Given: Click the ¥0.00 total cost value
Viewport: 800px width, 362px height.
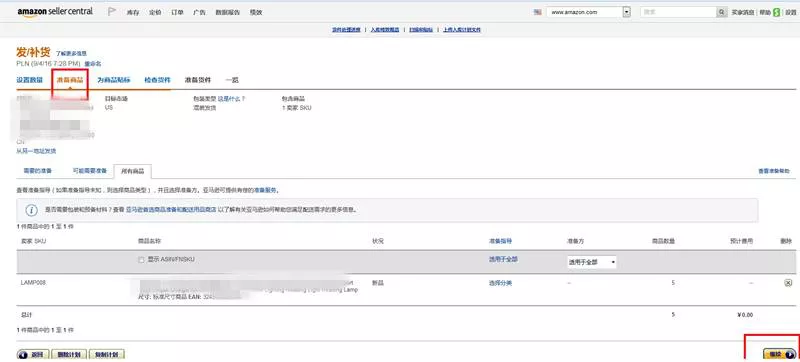Looking at the screenshot, I should pyautogui.click(x=745, y=315).
